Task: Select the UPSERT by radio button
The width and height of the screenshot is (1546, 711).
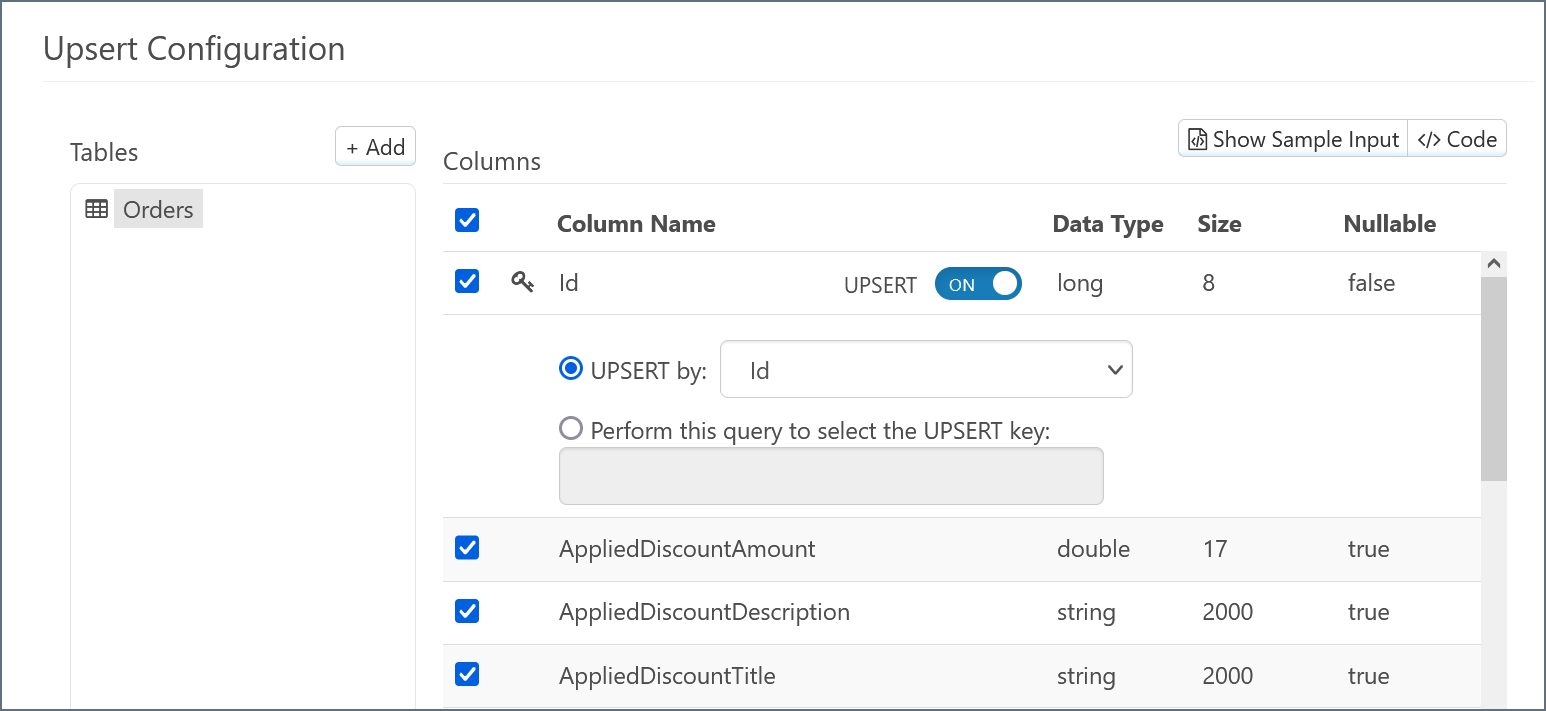Action: click(571, 369)
